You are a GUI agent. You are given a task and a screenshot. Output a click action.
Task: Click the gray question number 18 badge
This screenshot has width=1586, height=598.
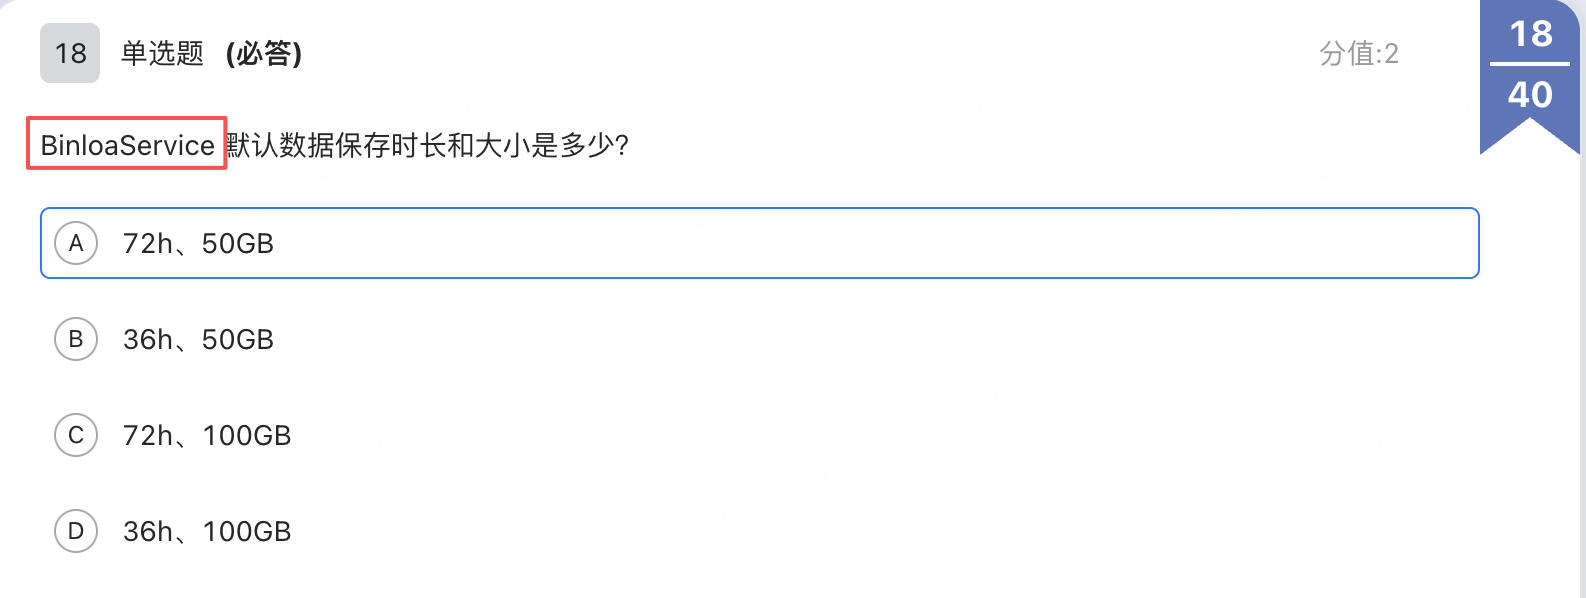coord(70,53)
